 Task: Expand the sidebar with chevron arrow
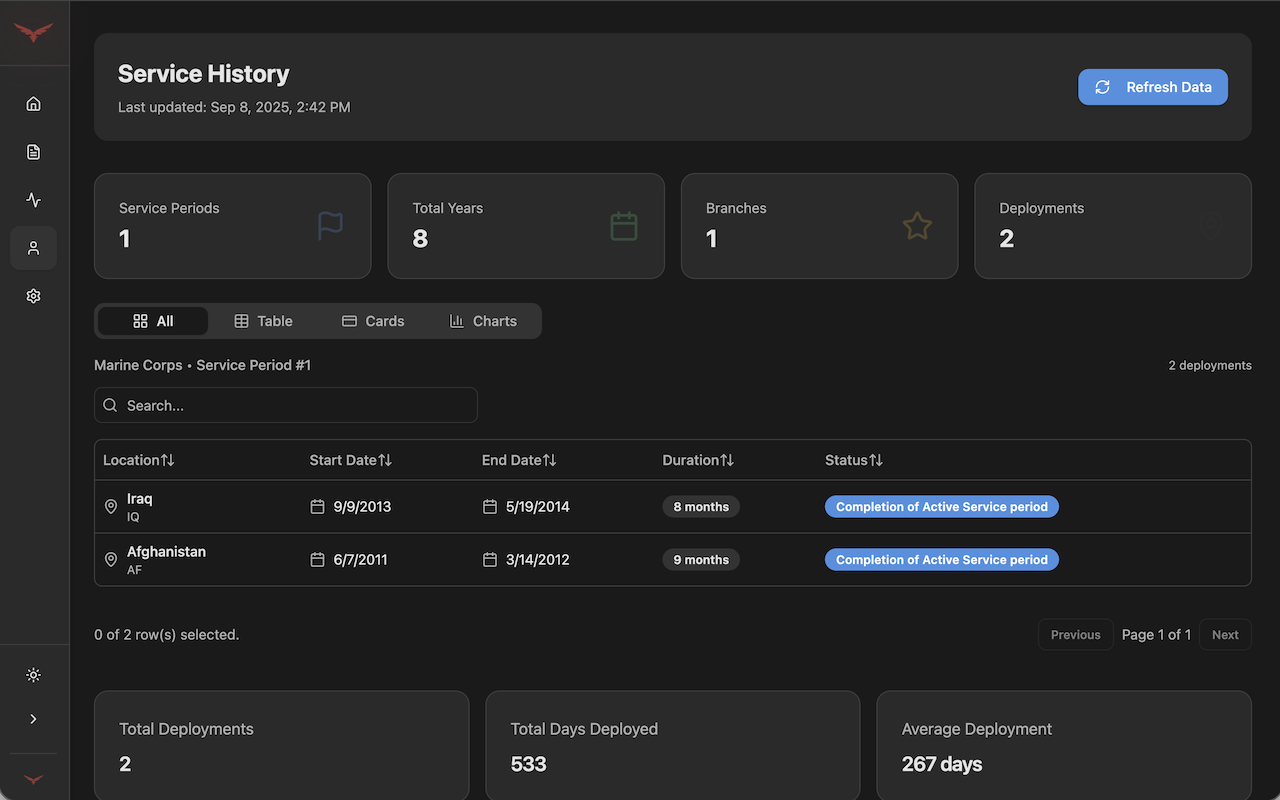(x=33, y=719)
